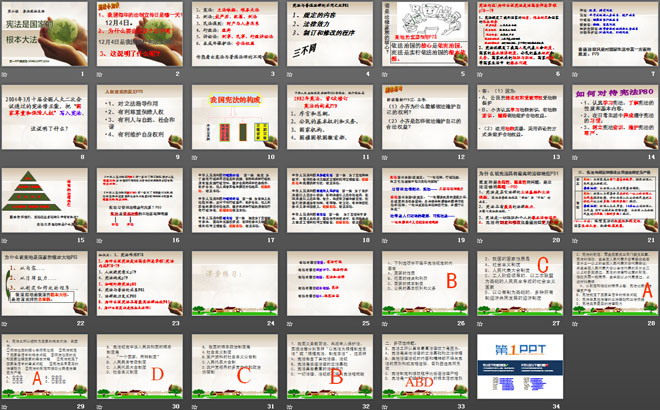Click animation star icon under slide 22

(5, 324)
